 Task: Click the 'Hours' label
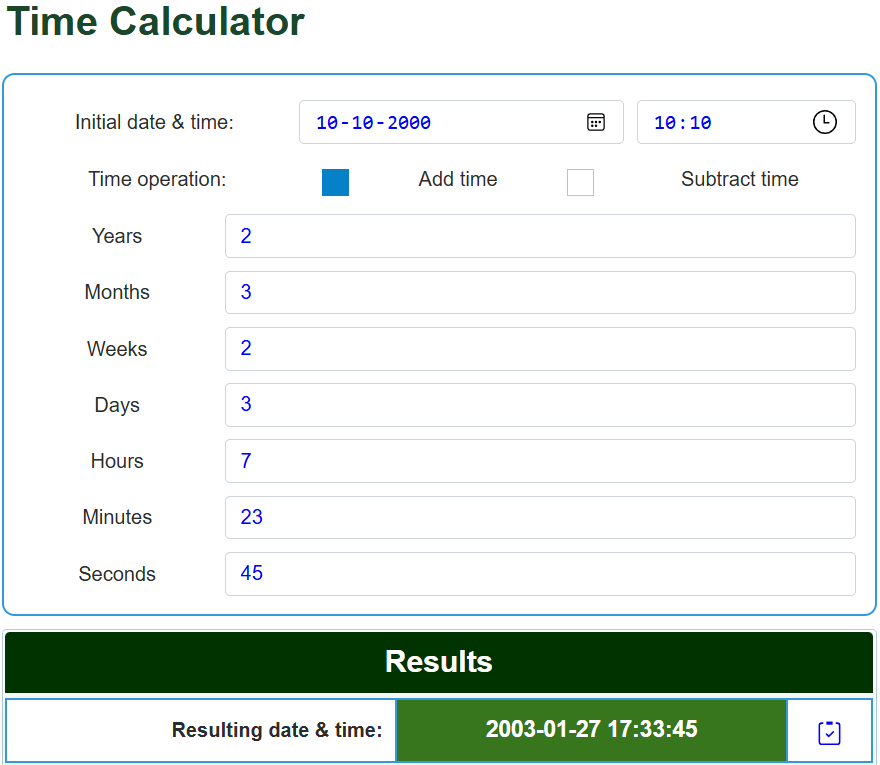point(117,461)
